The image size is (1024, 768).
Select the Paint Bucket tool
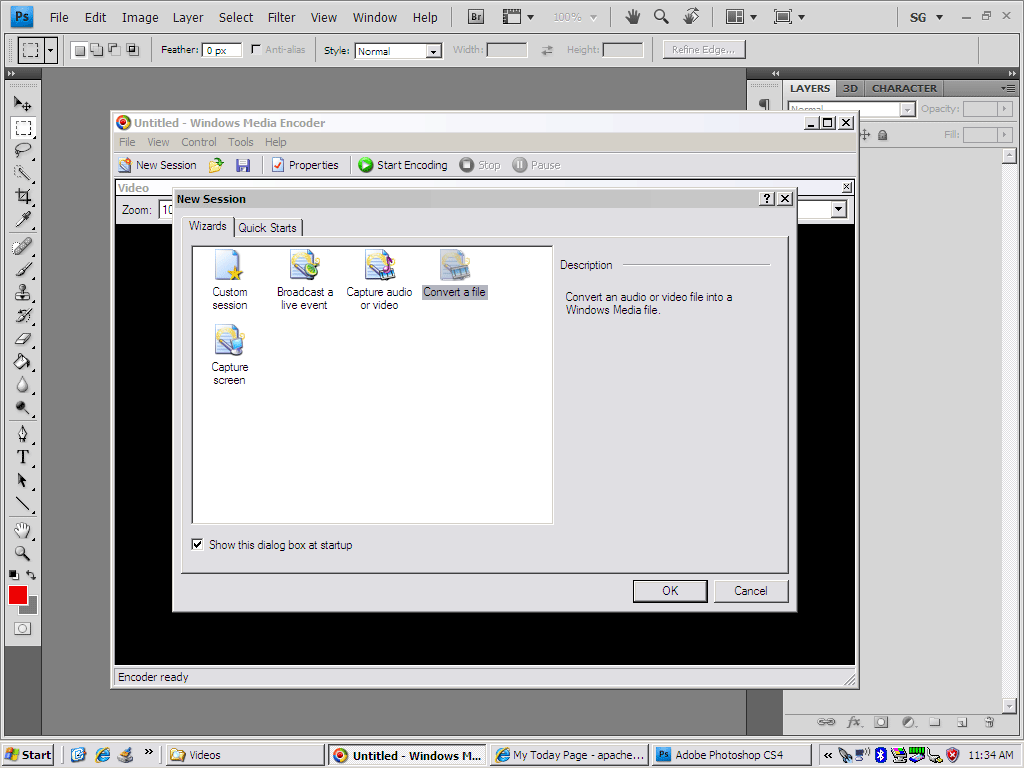point(23,361)
